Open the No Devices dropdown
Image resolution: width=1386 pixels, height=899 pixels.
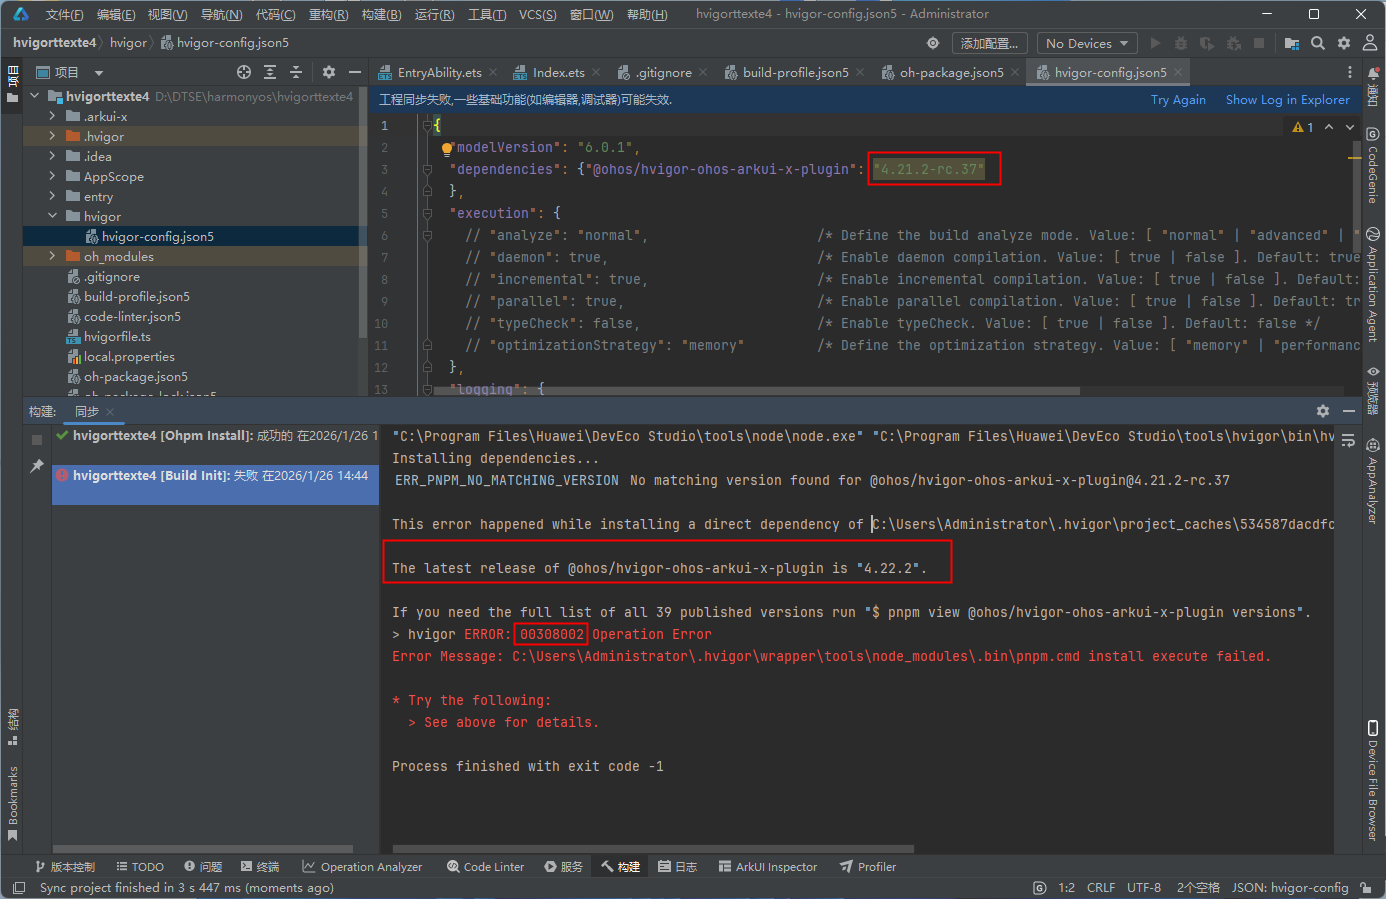[1086, 43]
